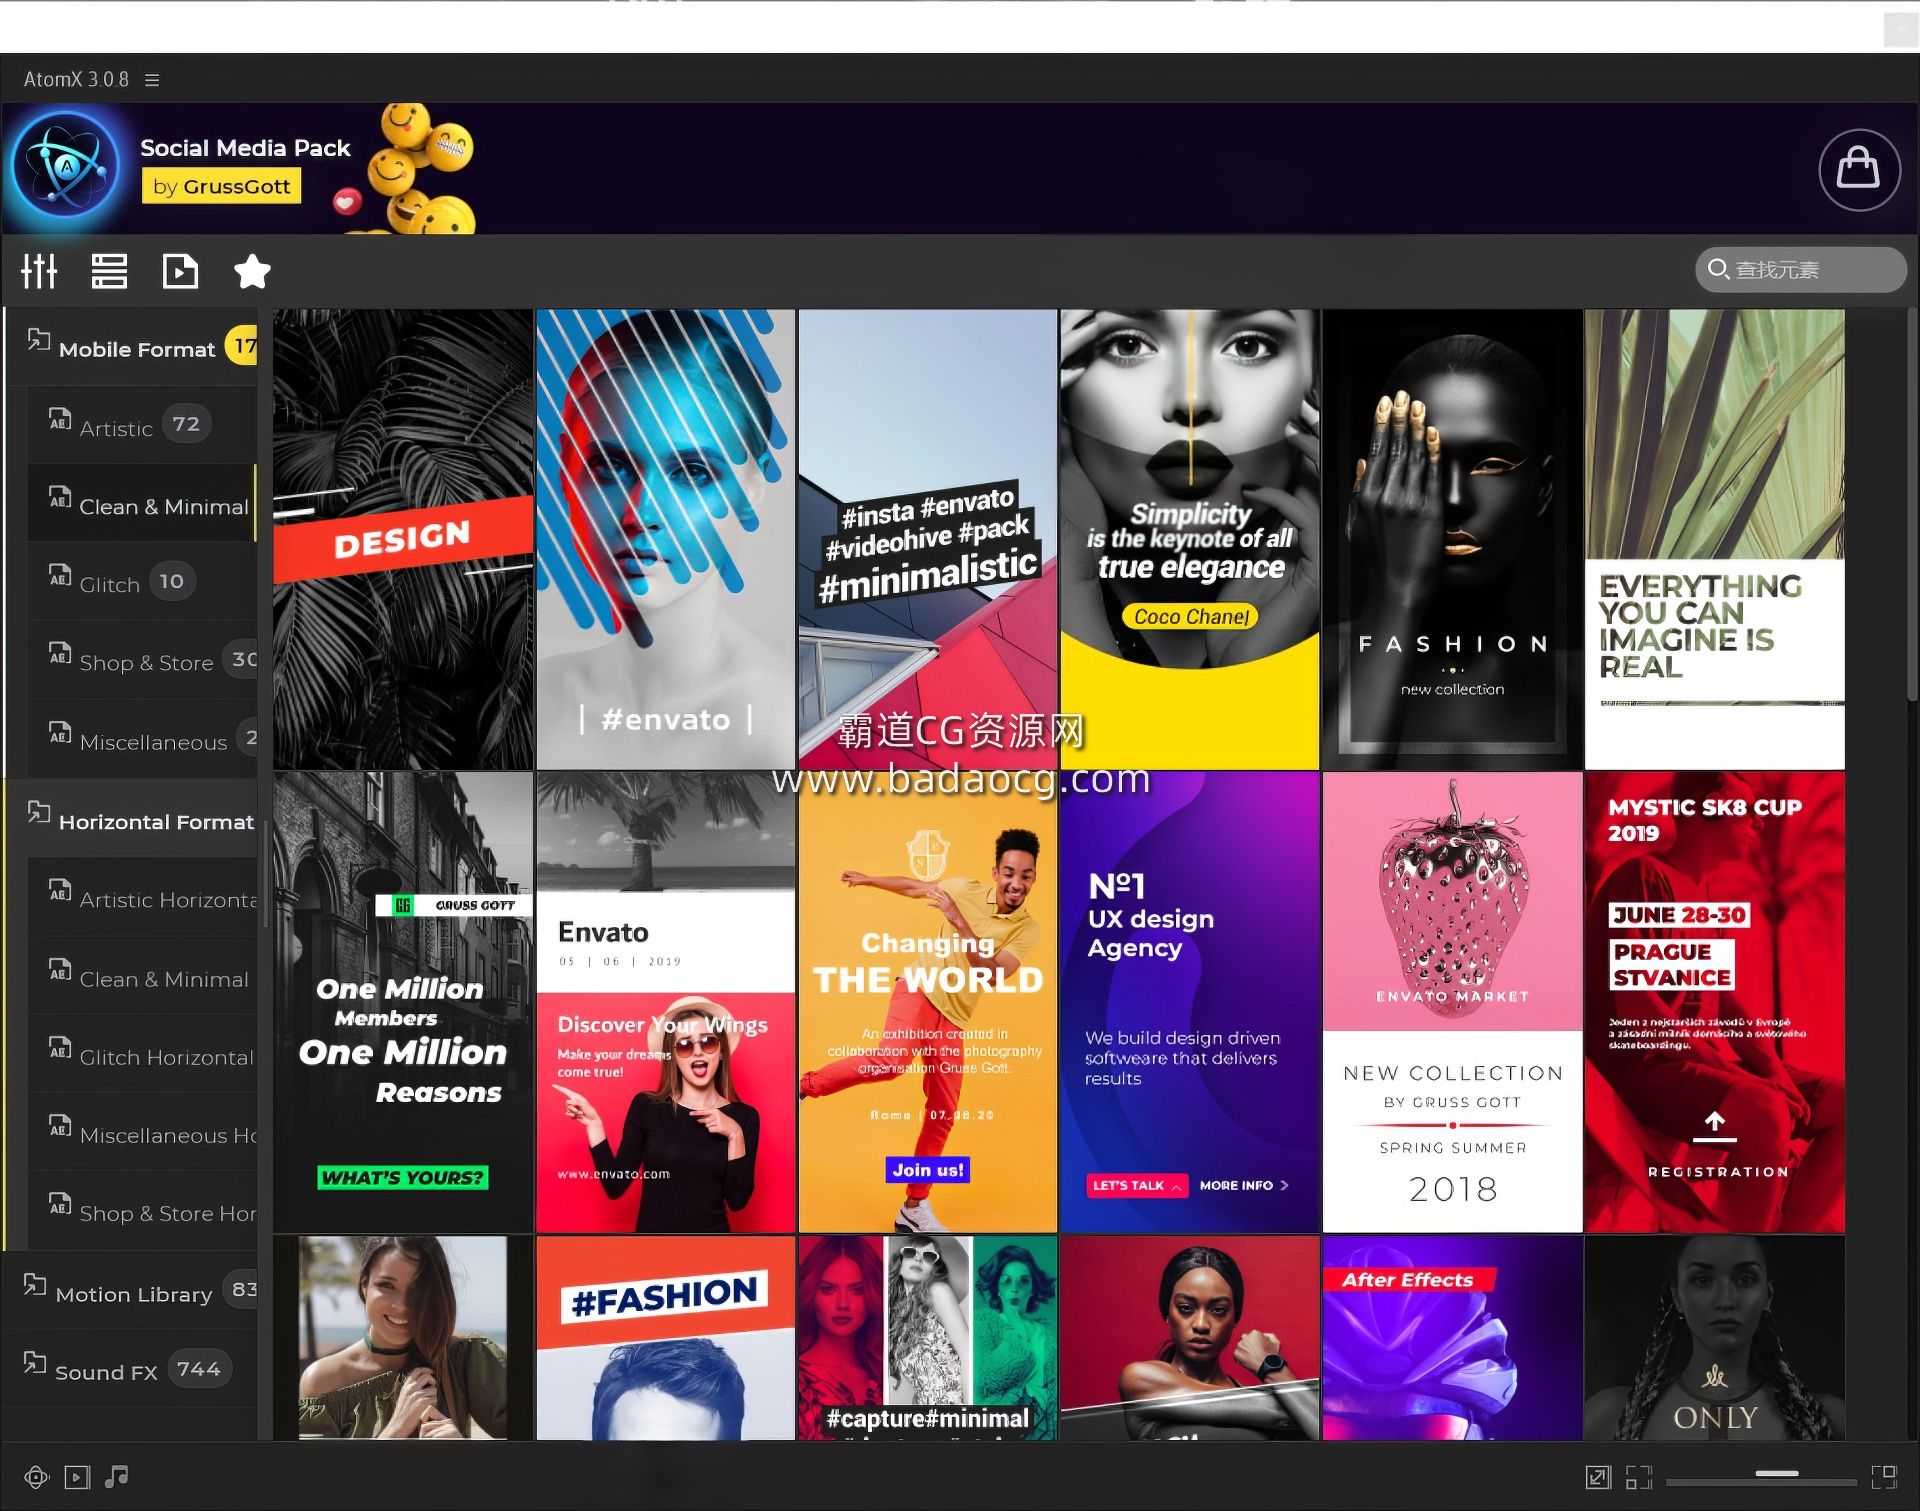Open the smiling woman beach template
Image resolution: width=1920 pixels, height=1511 pixels.
(x=403, y=1337)
